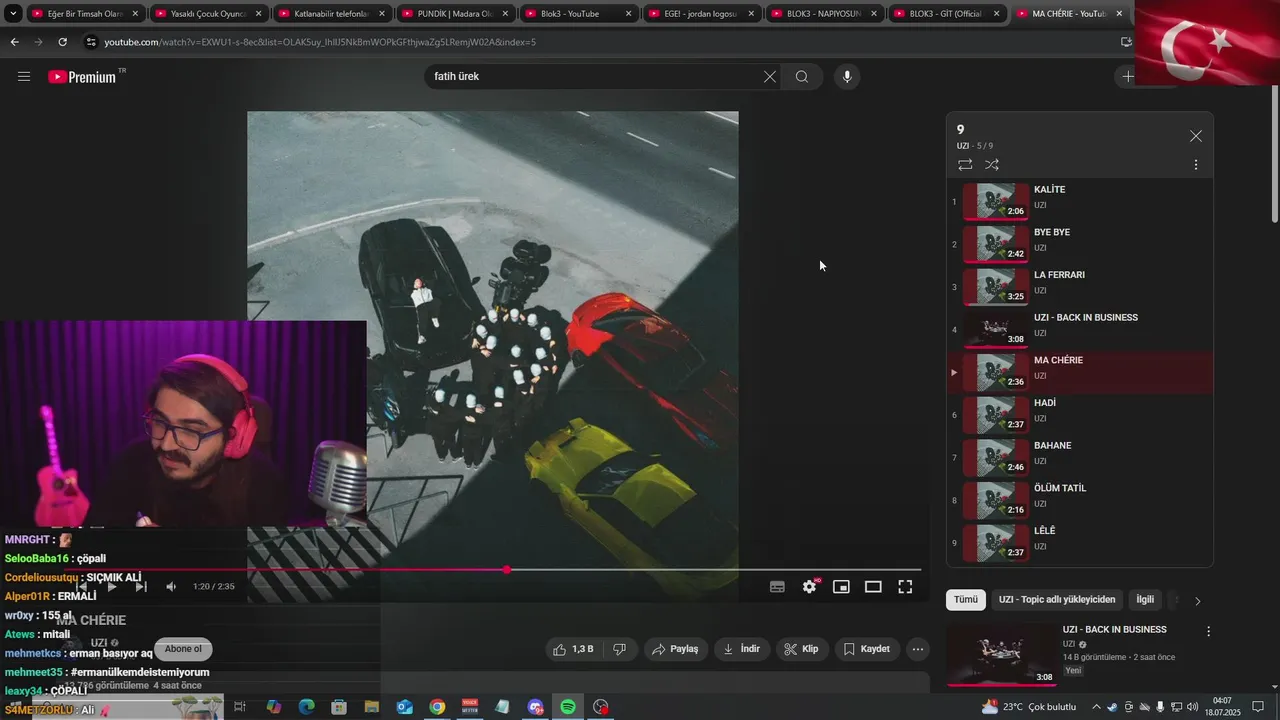Screen dimensions: 1280x720
Task: Open the Paylaş share dialog
Action: (675, 649)
